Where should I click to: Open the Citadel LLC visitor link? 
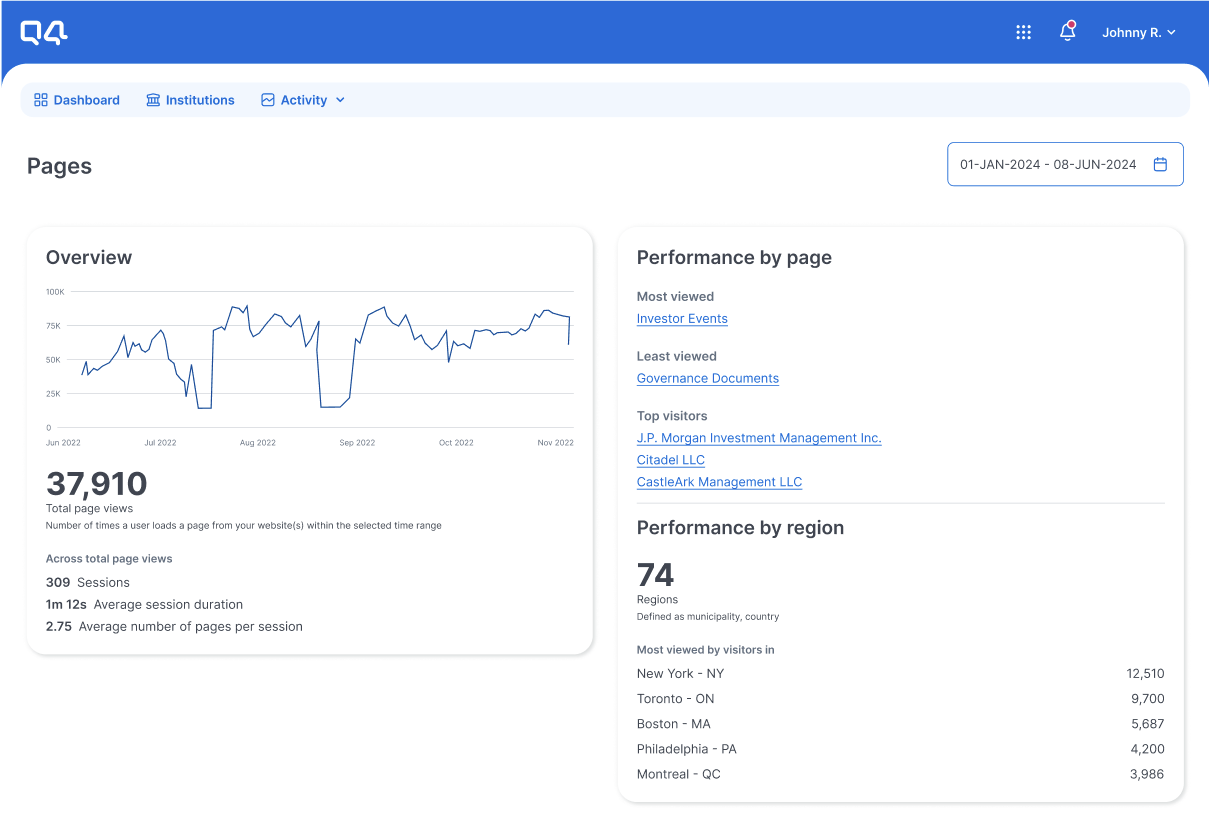coord(671,460)
